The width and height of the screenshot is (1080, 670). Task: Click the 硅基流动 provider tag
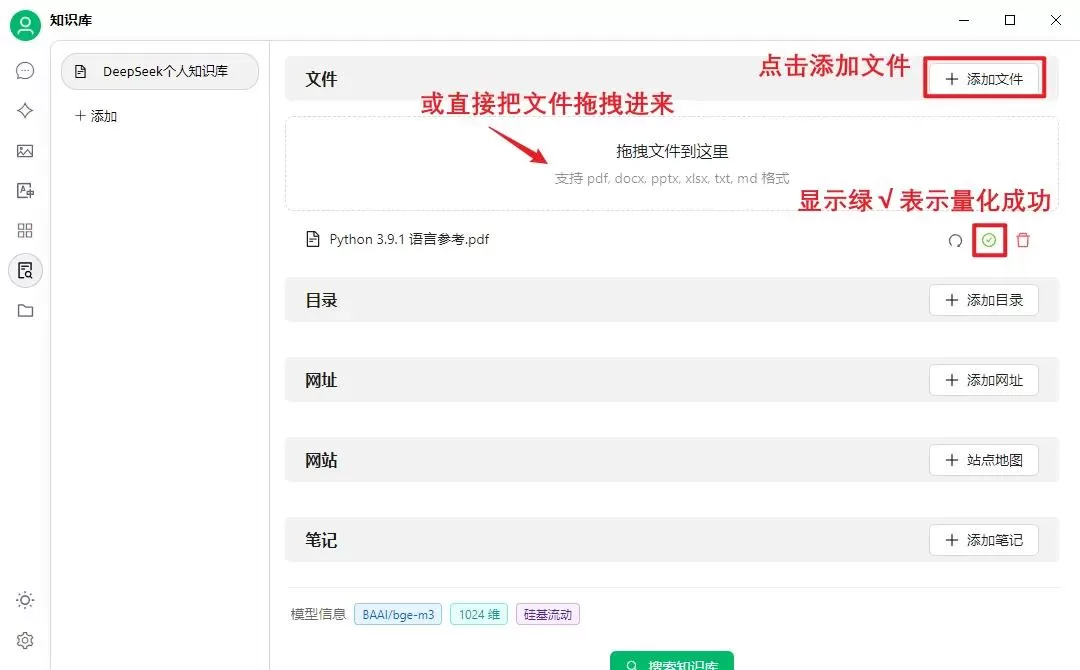click(x=548, y=614)
